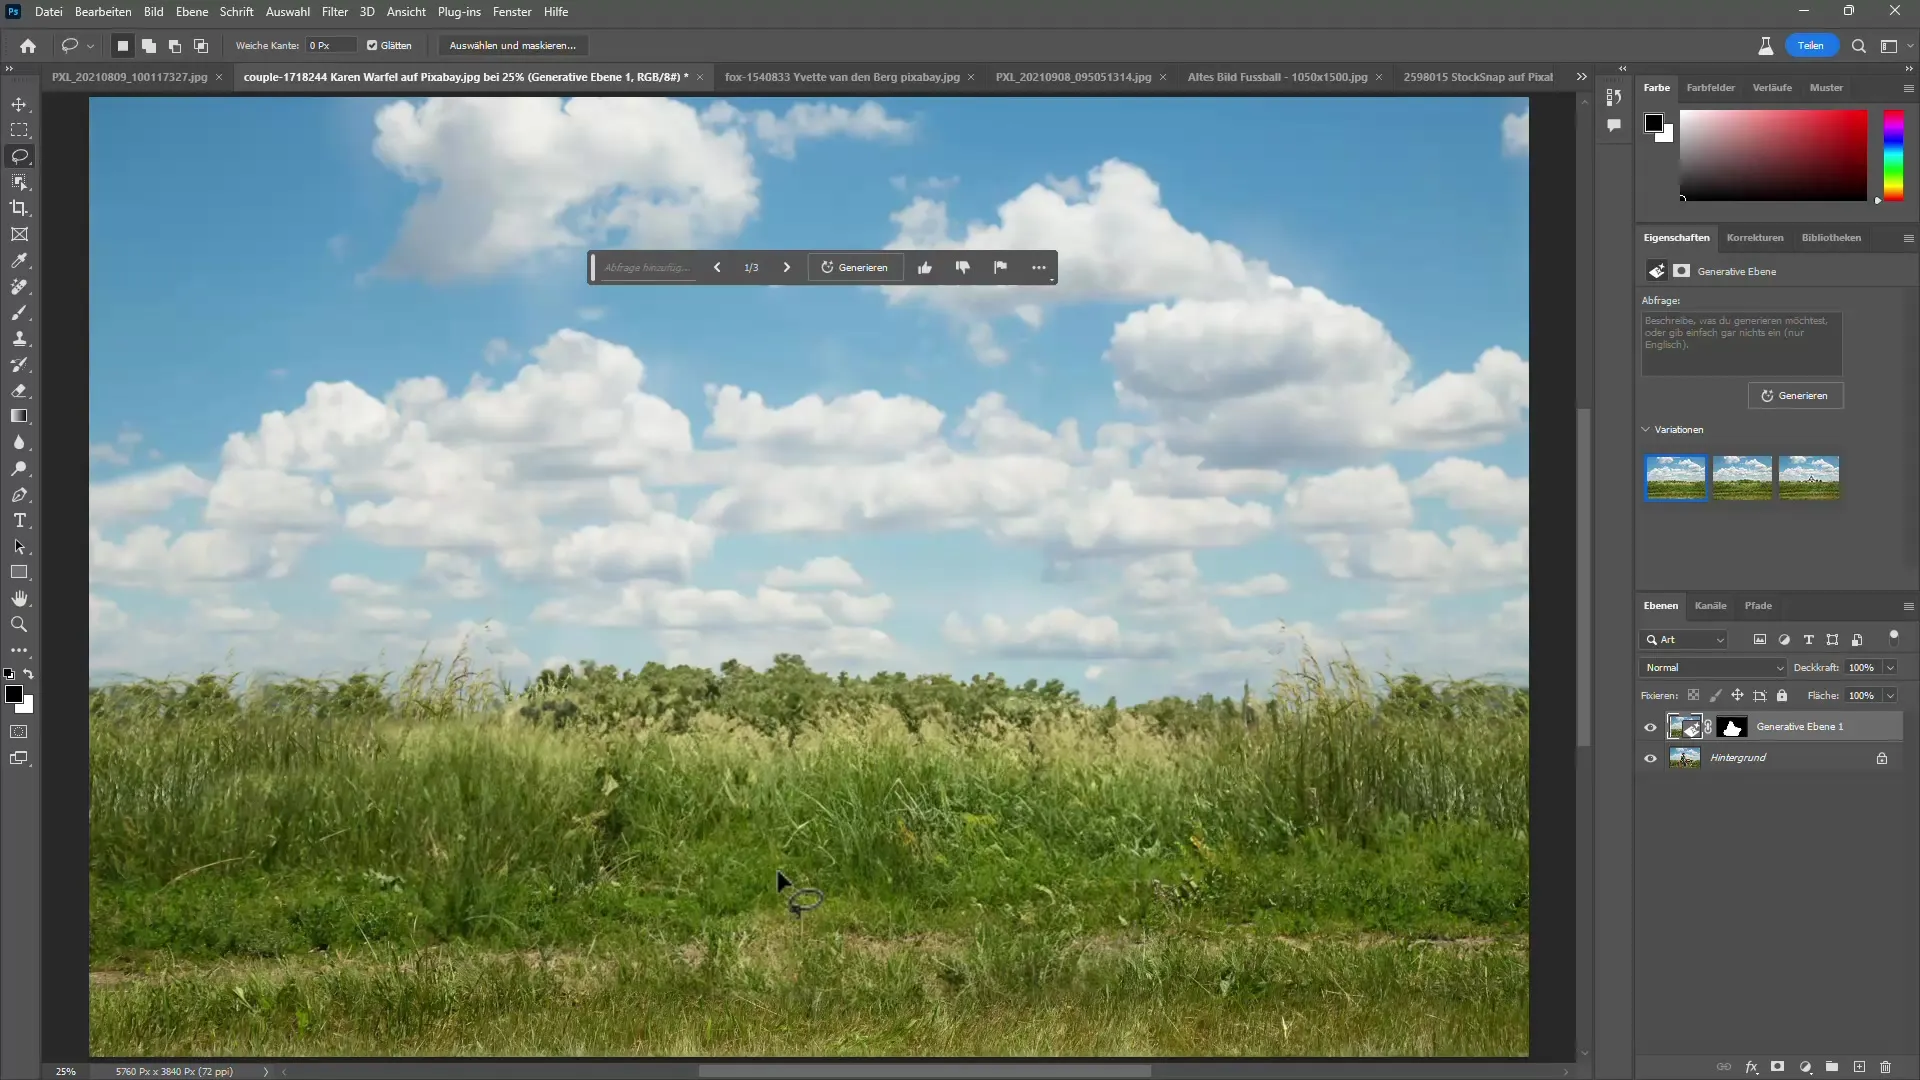Viewport: 1920px width, 1080px height.
Task: Toggle visibility of Hintergrund layer
Action: point(1650,757)
